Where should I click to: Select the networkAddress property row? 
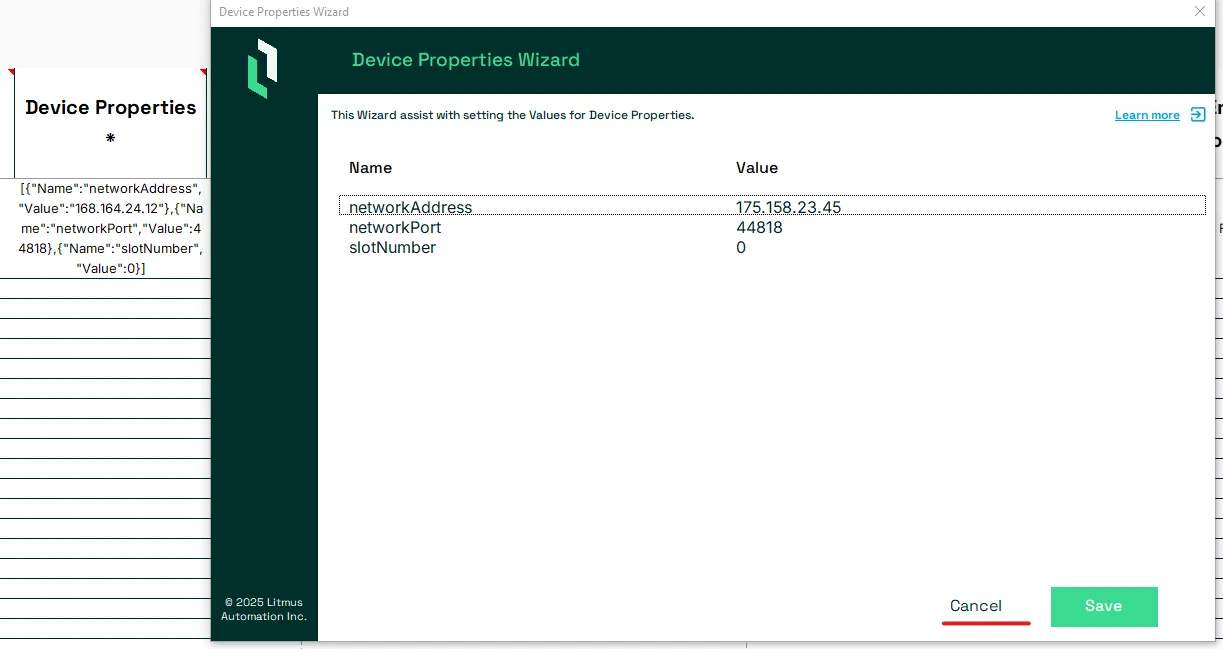point(772,205)
